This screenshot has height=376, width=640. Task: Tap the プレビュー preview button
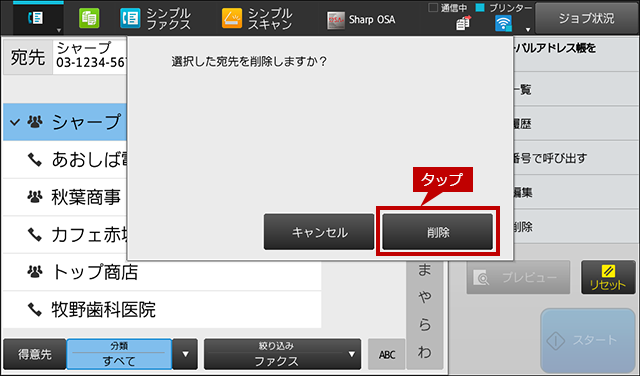coord(518,277)
